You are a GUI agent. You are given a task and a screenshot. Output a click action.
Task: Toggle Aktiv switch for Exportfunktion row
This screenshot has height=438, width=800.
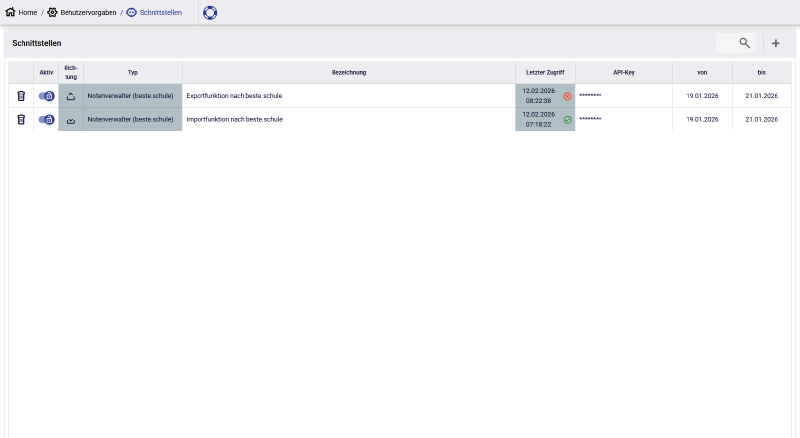(46, 96)
